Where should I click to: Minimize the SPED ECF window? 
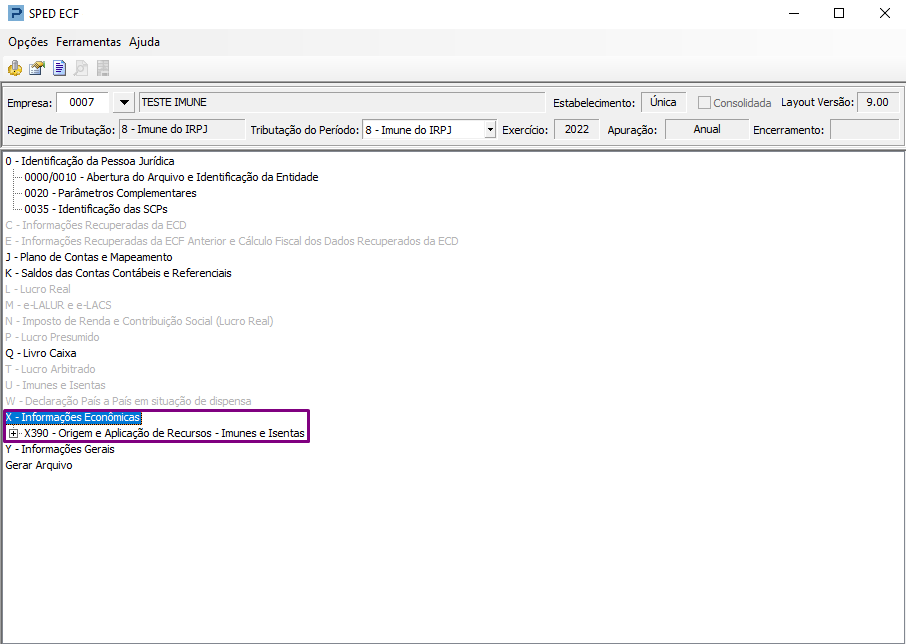(794, 13)
